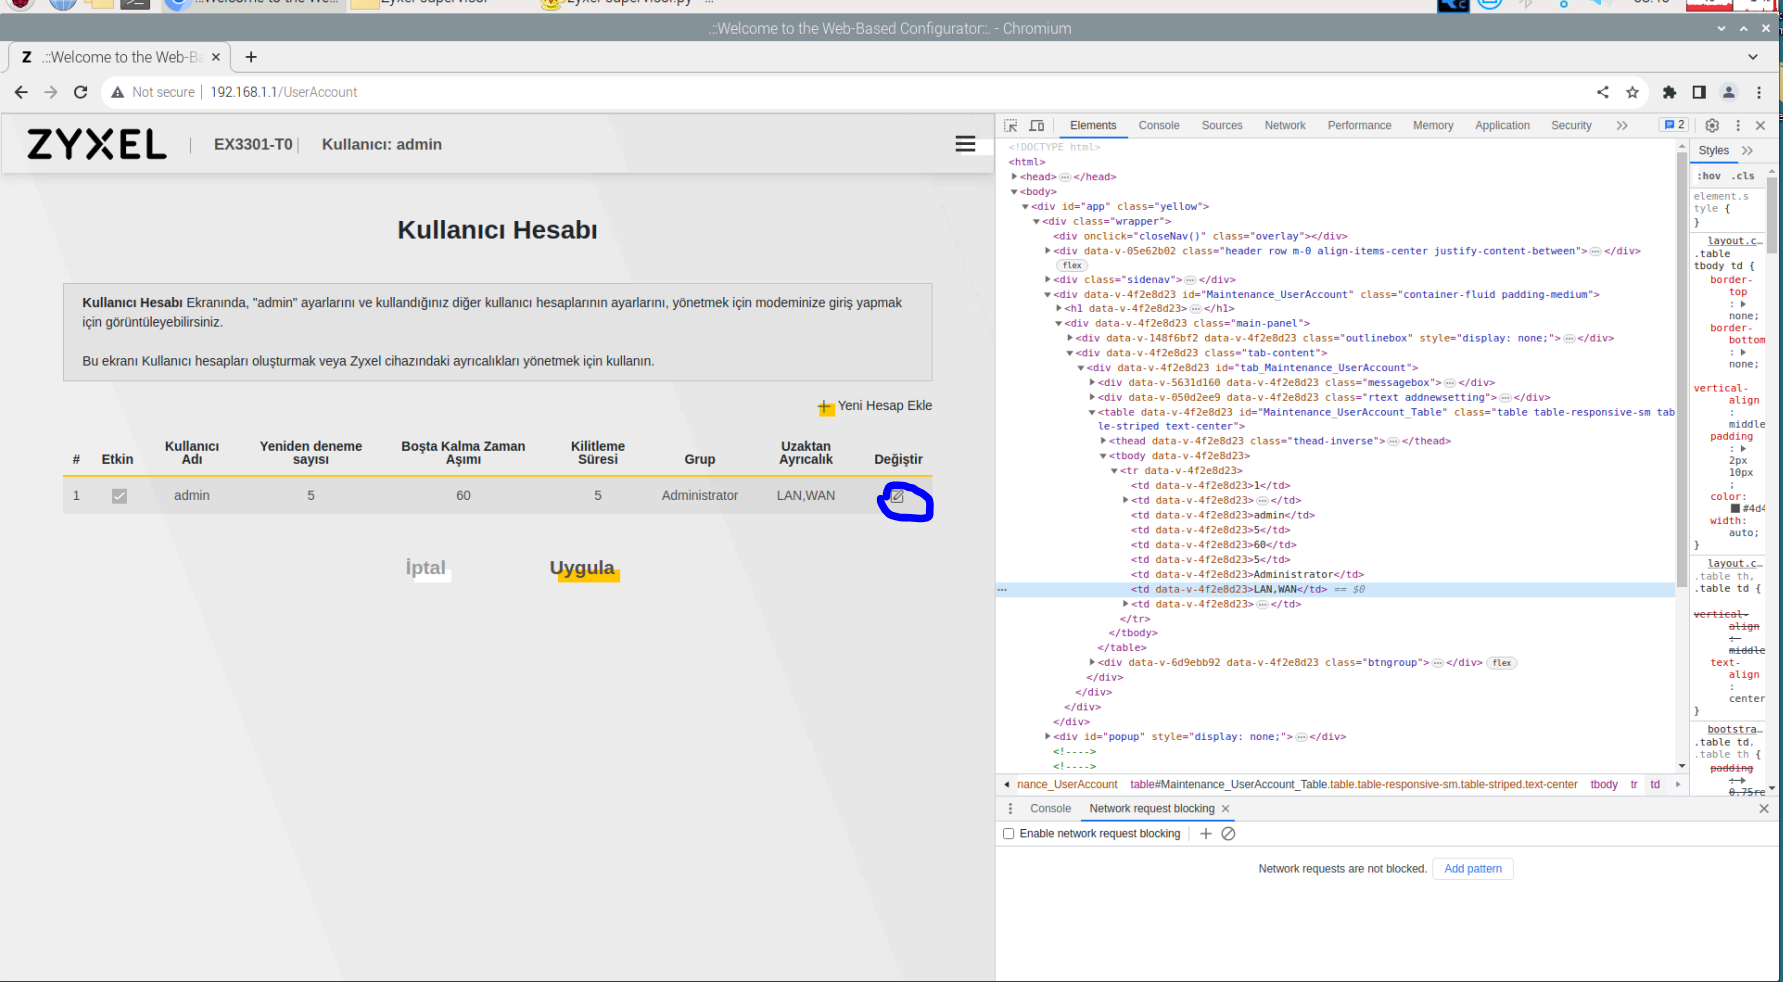Click the ZYXEL logo
The height and width of the screenshot is (982, 1783).
pyautogui.click(x=97, y=145)
